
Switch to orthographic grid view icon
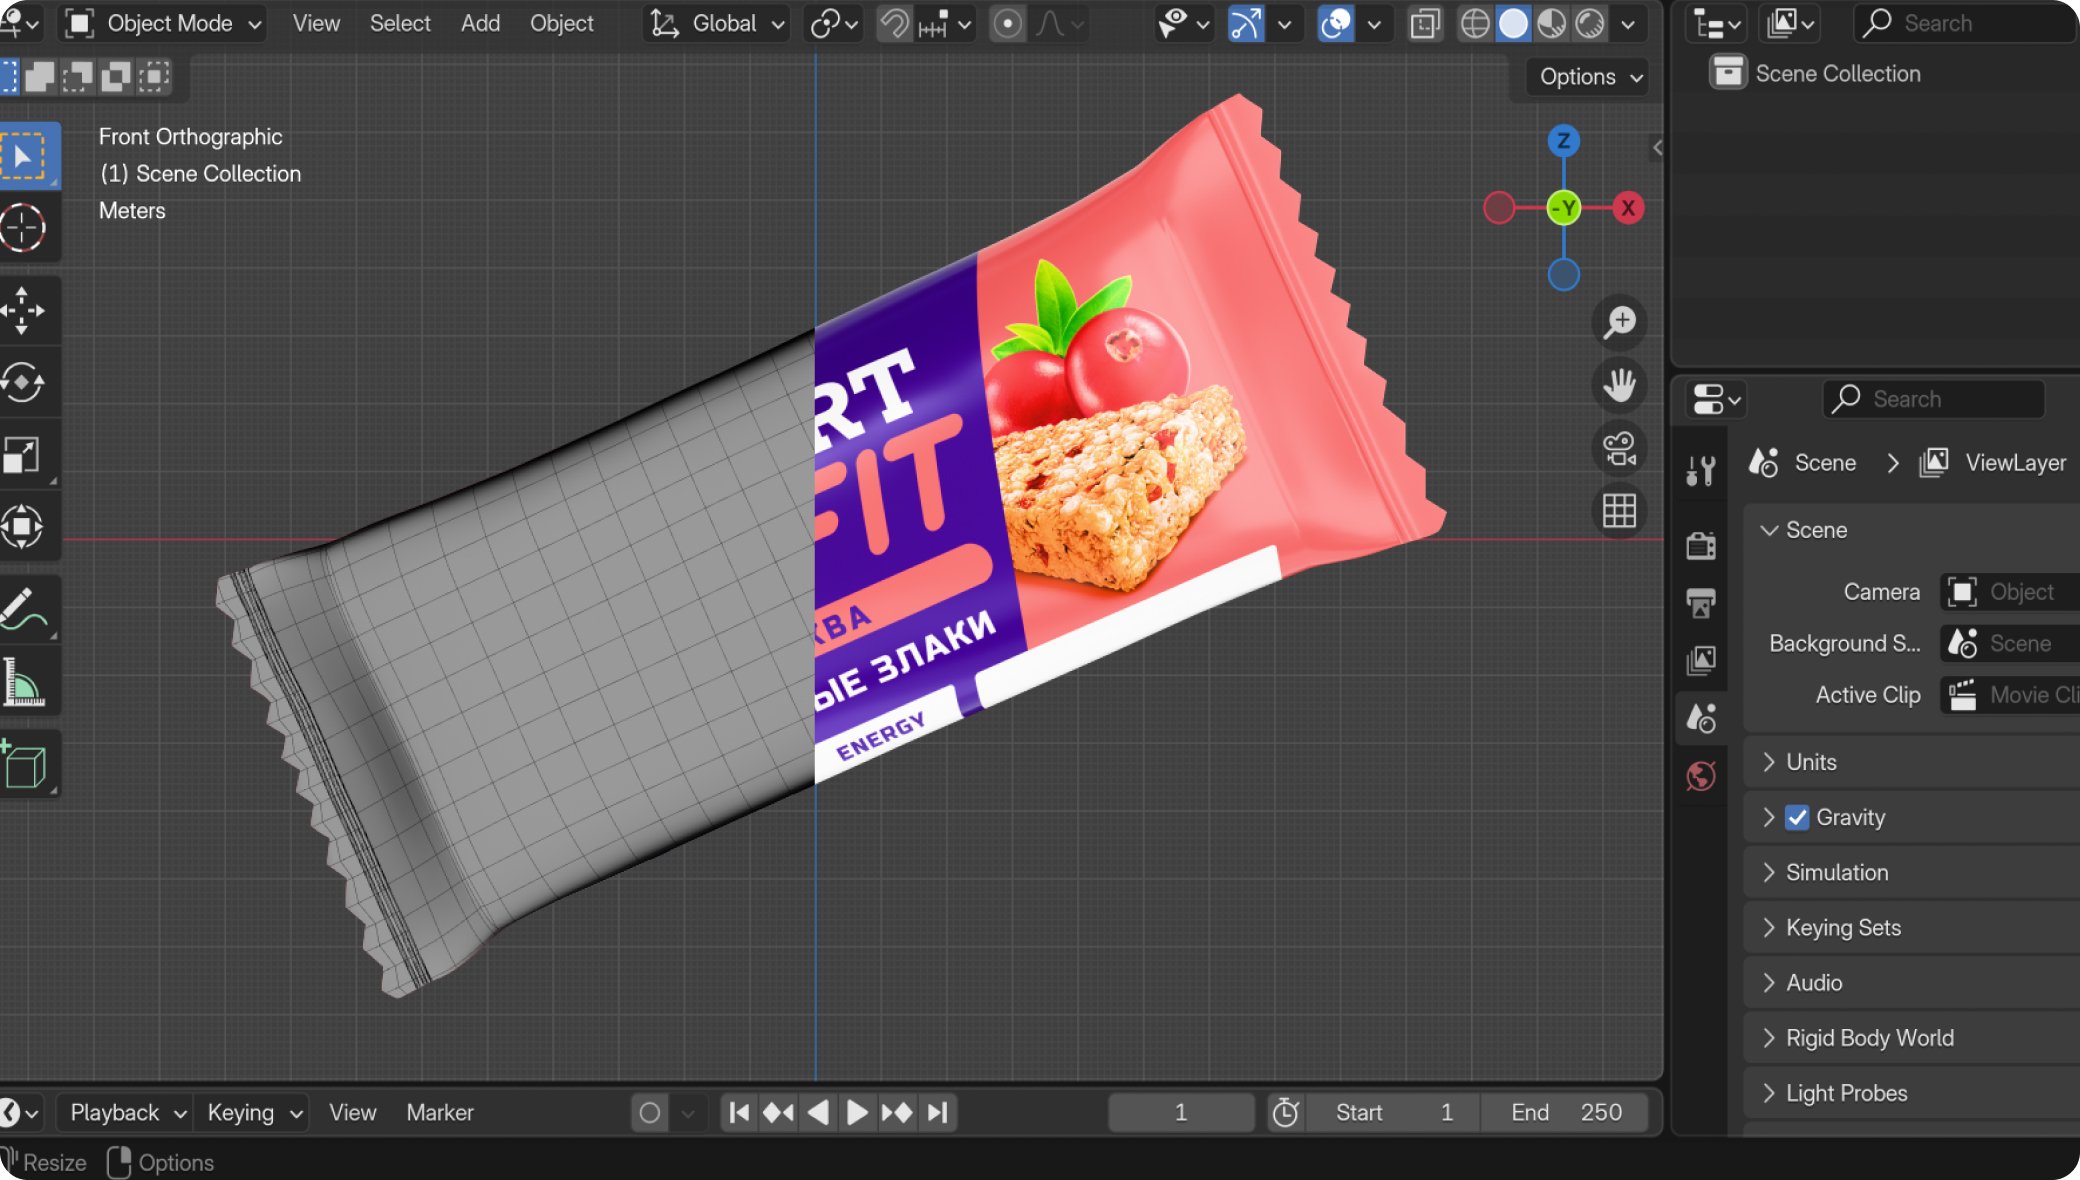coord(1619,511)
